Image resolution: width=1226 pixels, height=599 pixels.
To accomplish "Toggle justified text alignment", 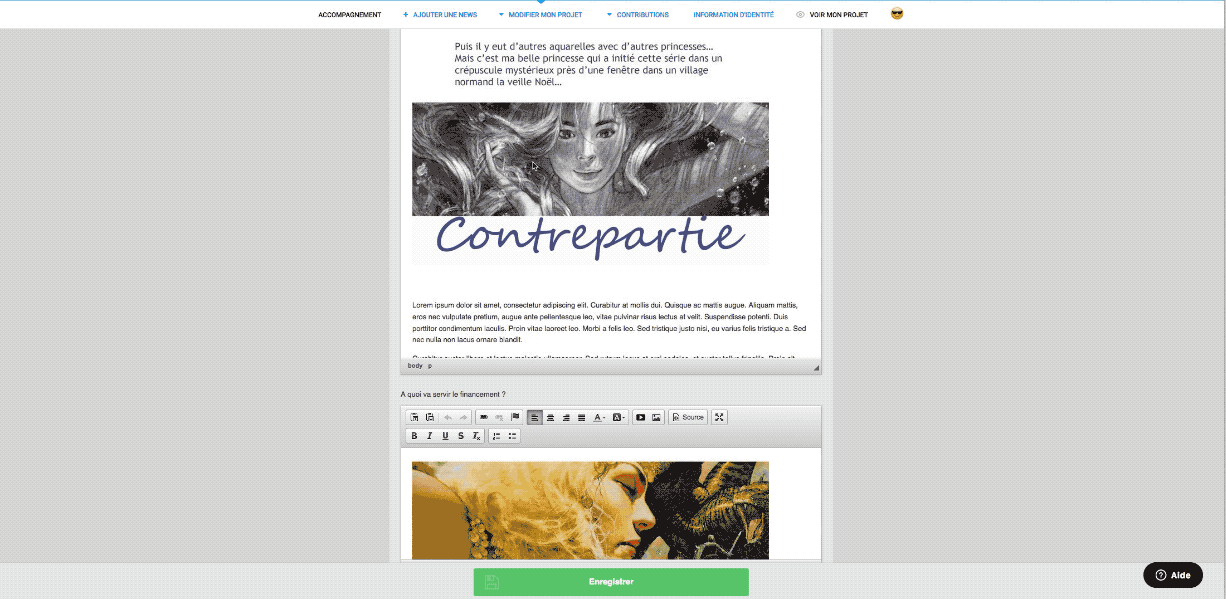I will click(x=581, y=417).
